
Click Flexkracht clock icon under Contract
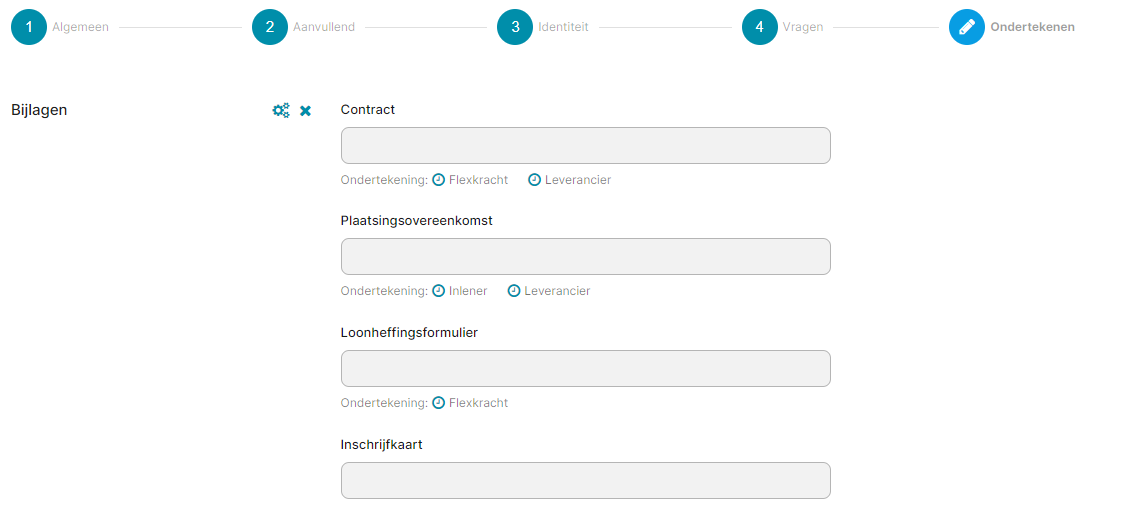438,180
